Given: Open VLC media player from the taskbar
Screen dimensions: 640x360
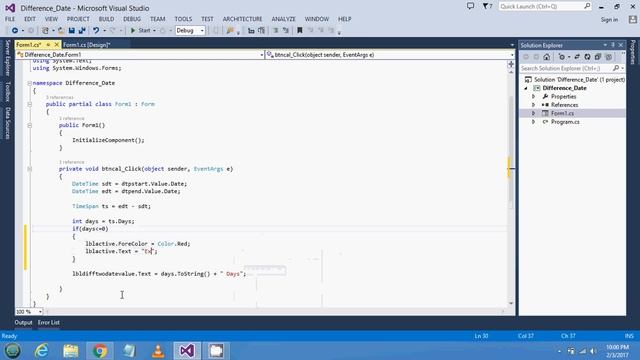Looking at the screenshot, I should (x=158, y=351).
